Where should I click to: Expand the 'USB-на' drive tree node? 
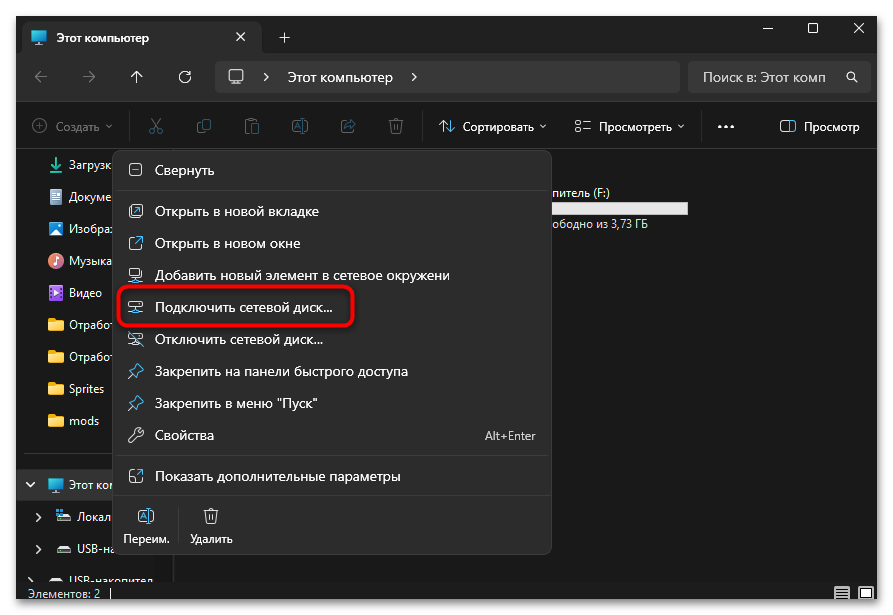click(38, 549)
